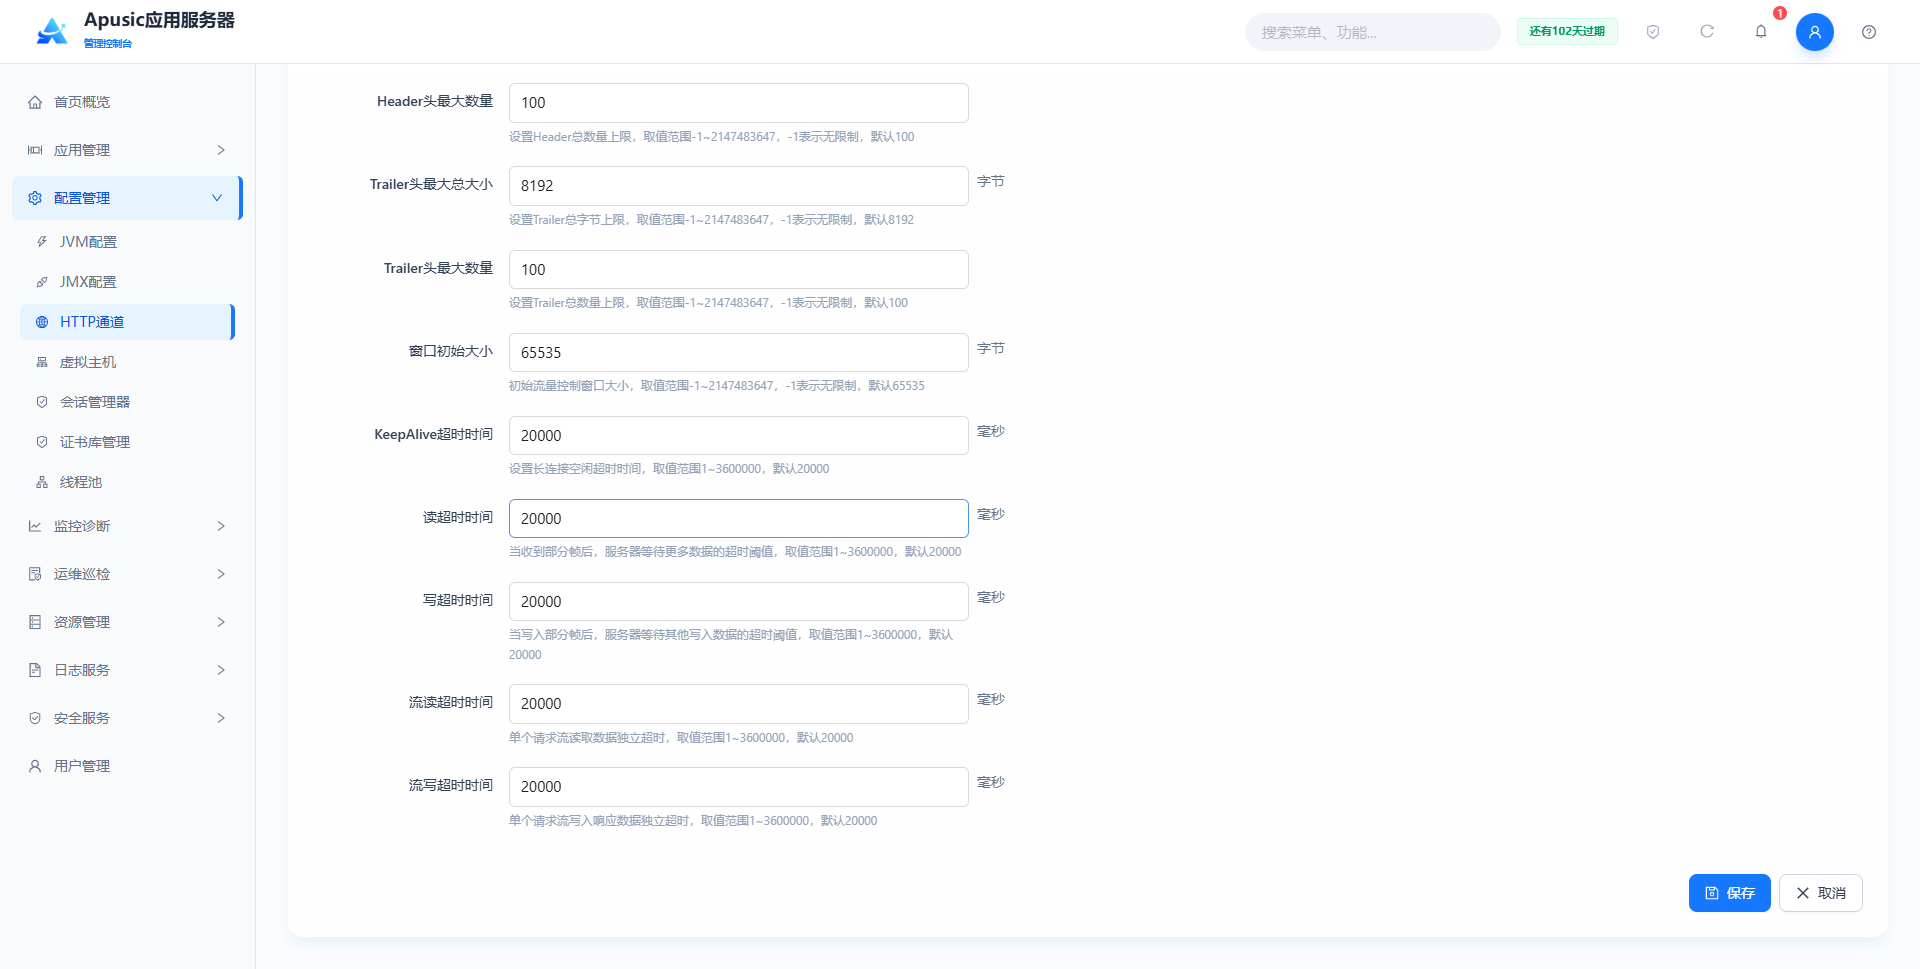This screenshot has height=969, width=1920.
Task: Click the refresh icon in header
Action: click(1707, 32)
